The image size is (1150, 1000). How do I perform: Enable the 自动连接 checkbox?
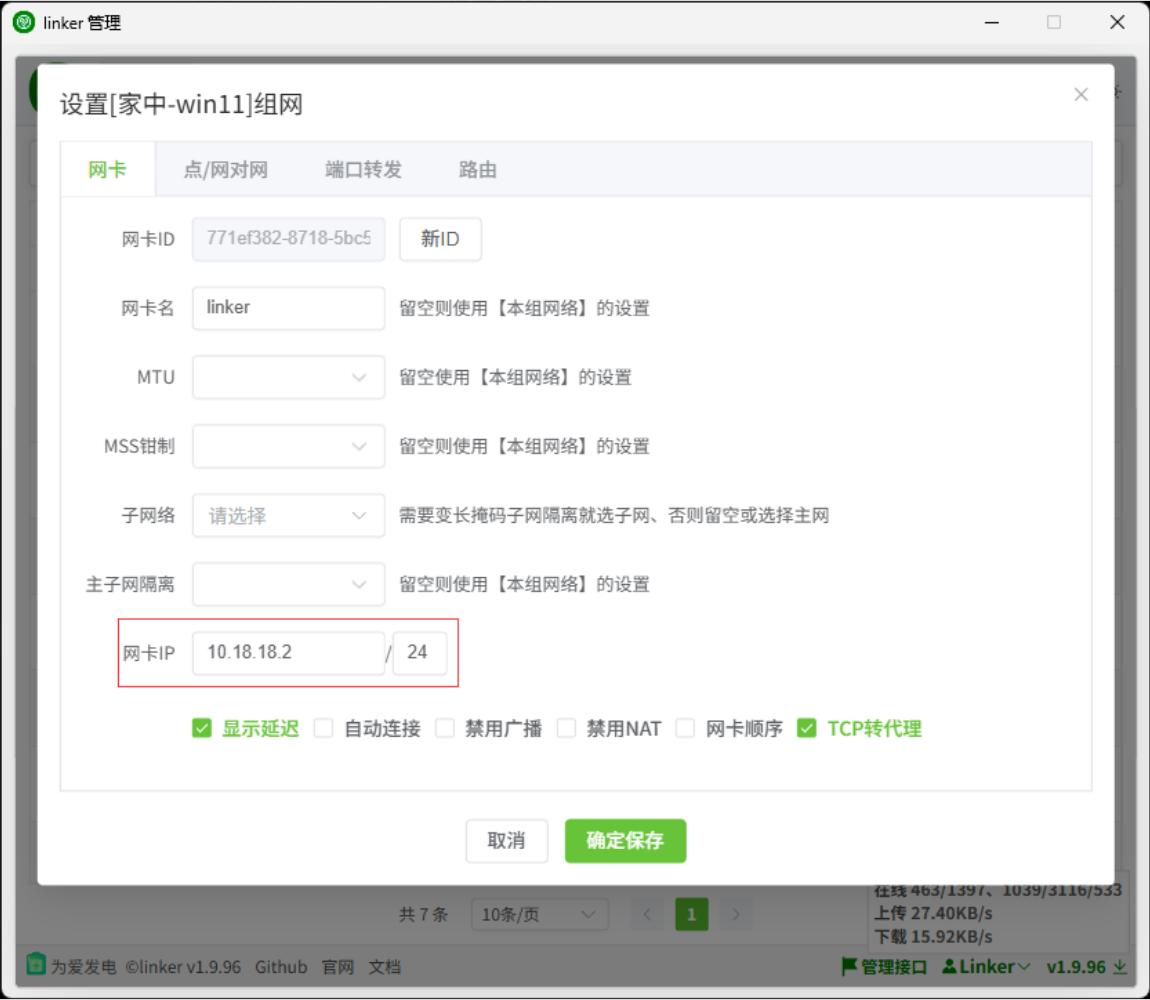323,729
